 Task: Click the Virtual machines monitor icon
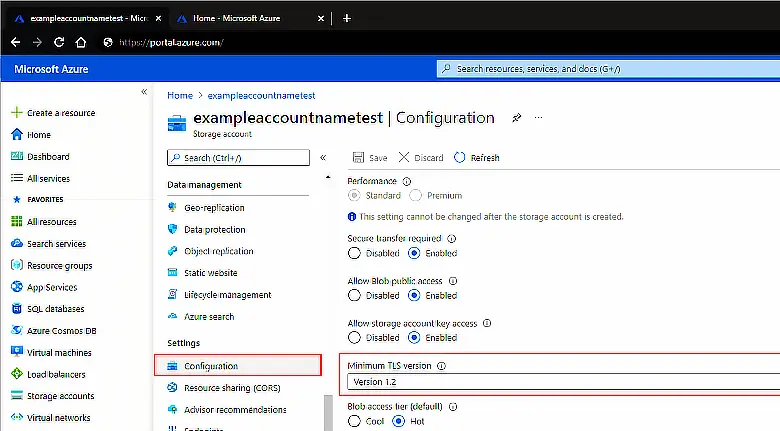[17, 352]
